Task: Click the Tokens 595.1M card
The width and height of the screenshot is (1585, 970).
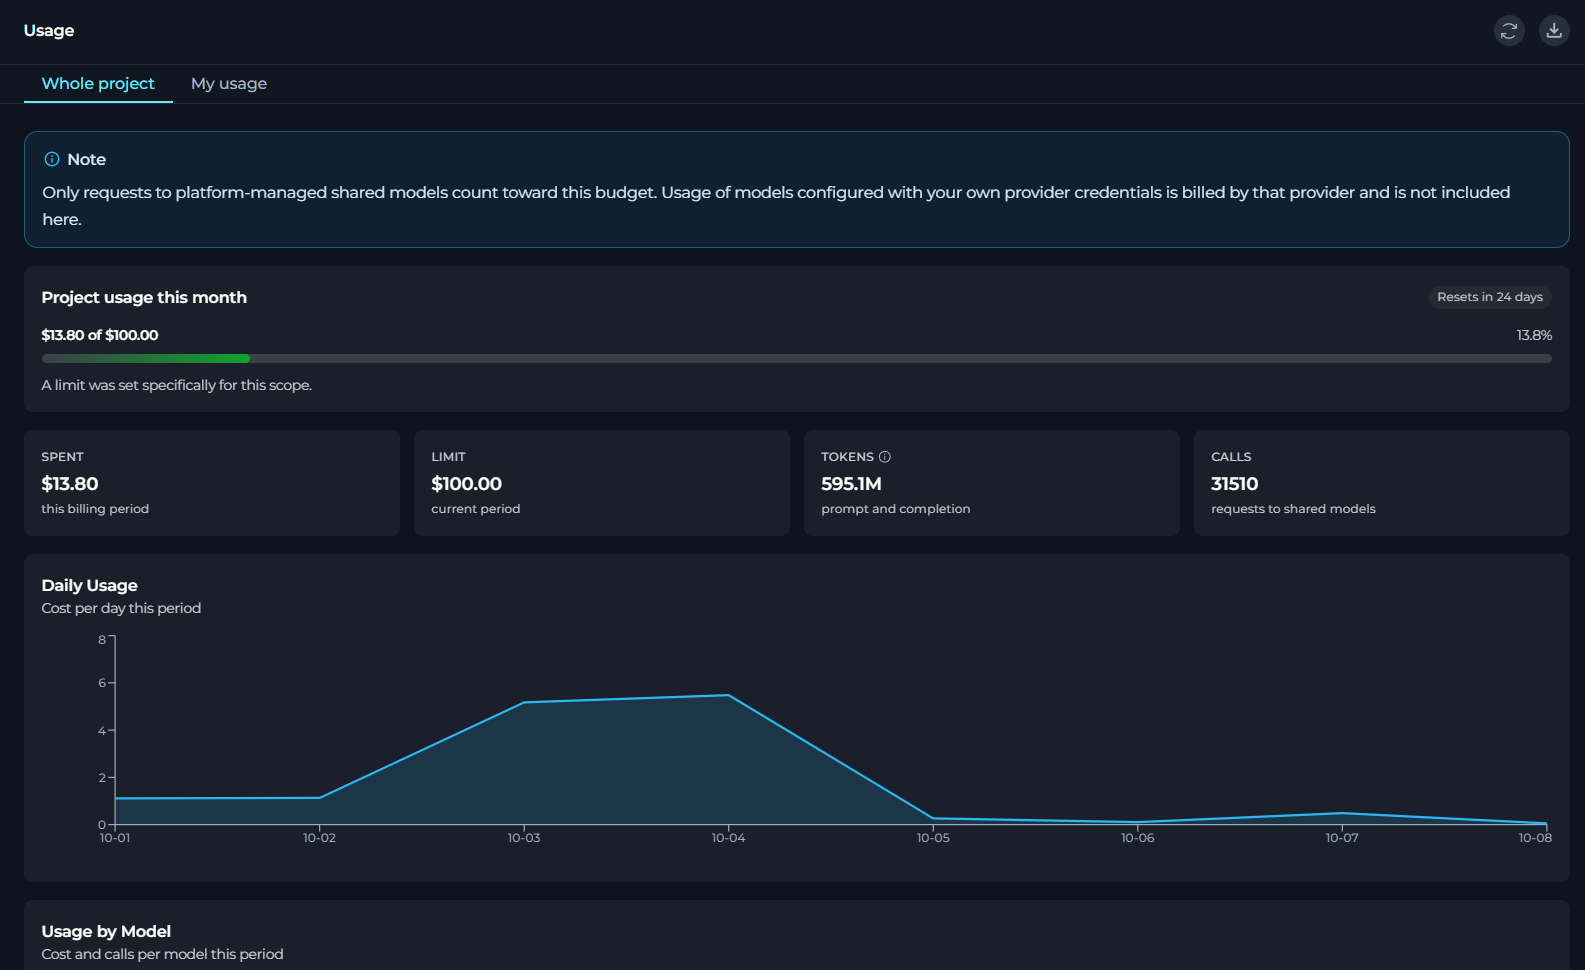Action: point(992,483)
